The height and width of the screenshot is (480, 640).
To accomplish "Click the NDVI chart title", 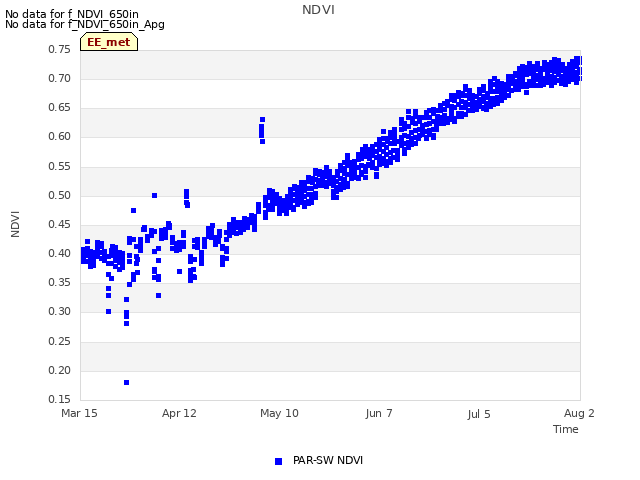I will coord(318,10).
